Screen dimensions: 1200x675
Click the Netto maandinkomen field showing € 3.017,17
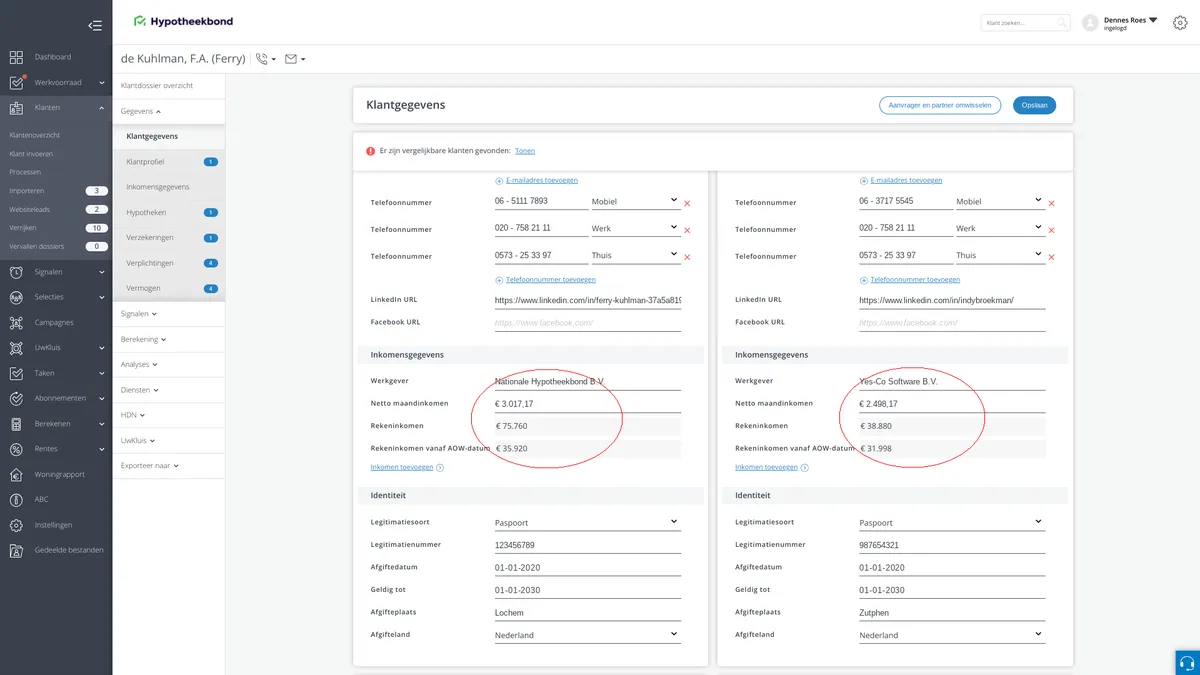[587, 404]
